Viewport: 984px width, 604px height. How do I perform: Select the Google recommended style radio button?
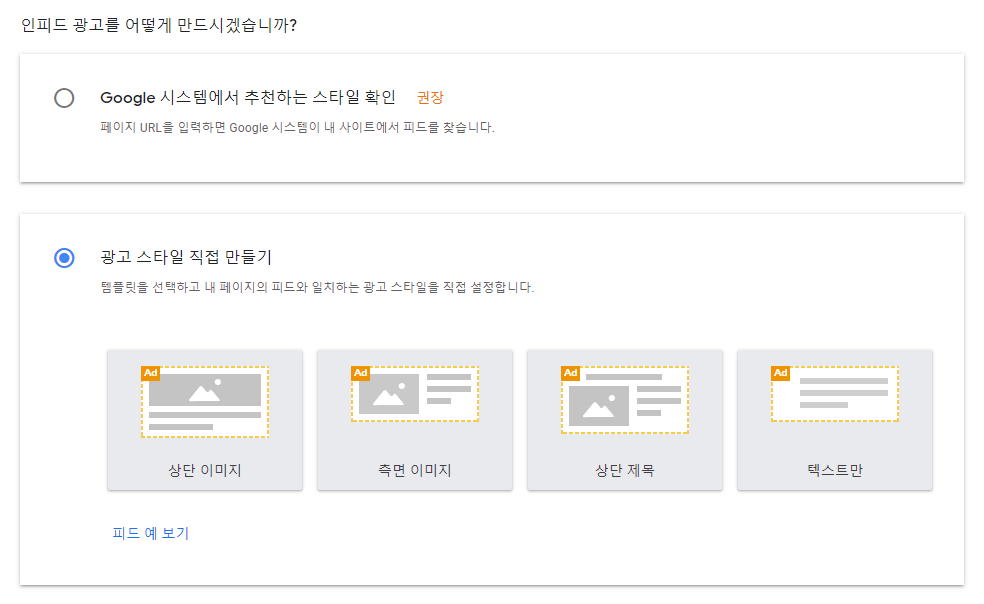click(64, 98)
